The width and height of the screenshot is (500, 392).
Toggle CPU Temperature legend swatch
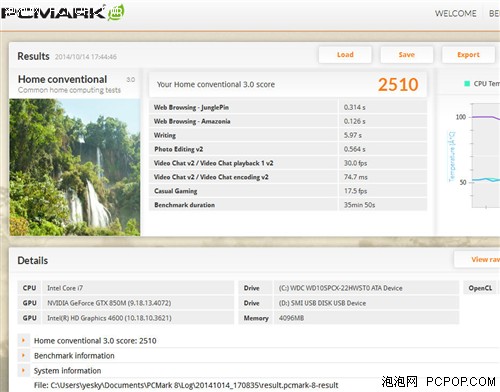point(467,83)
